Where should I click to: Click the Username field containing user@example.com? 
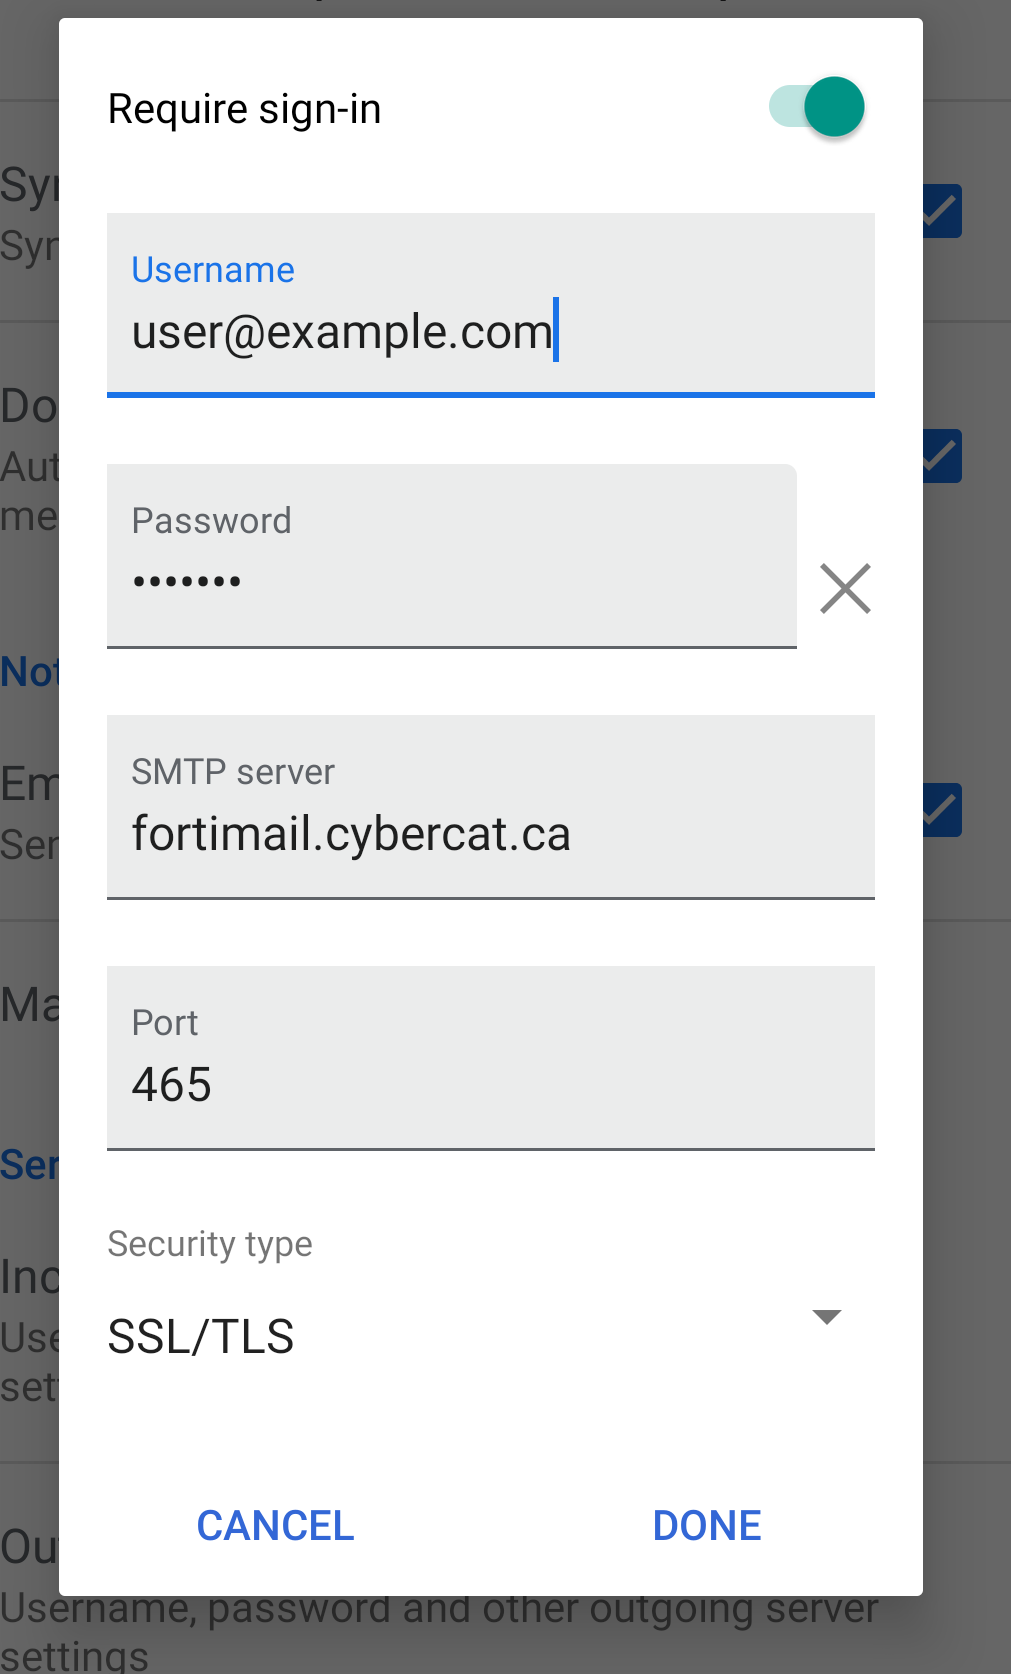click(x=490, y=332)
